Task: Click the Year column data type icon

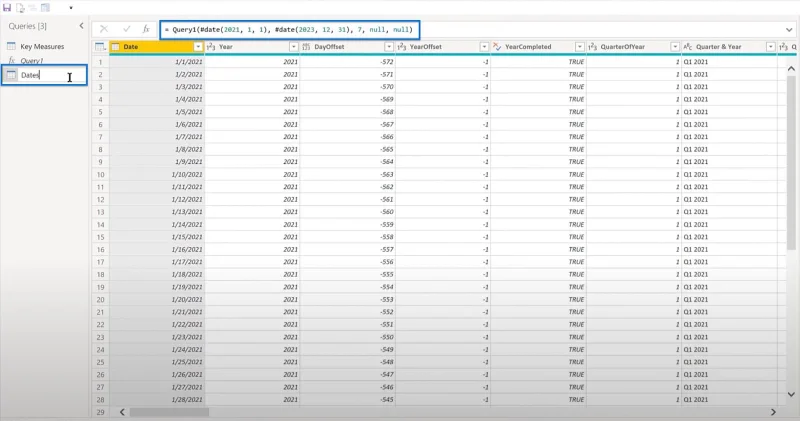Action: 211,47
